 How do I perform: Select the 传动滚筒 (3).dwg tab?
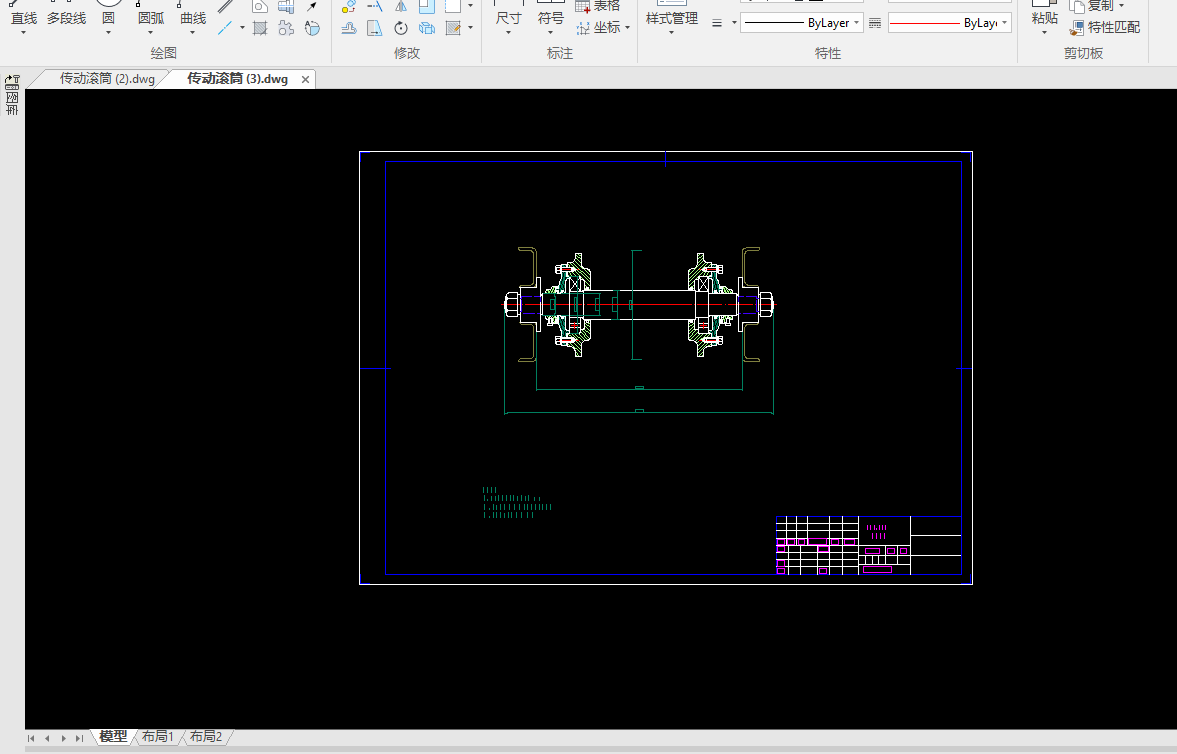(x=237, y=79)
